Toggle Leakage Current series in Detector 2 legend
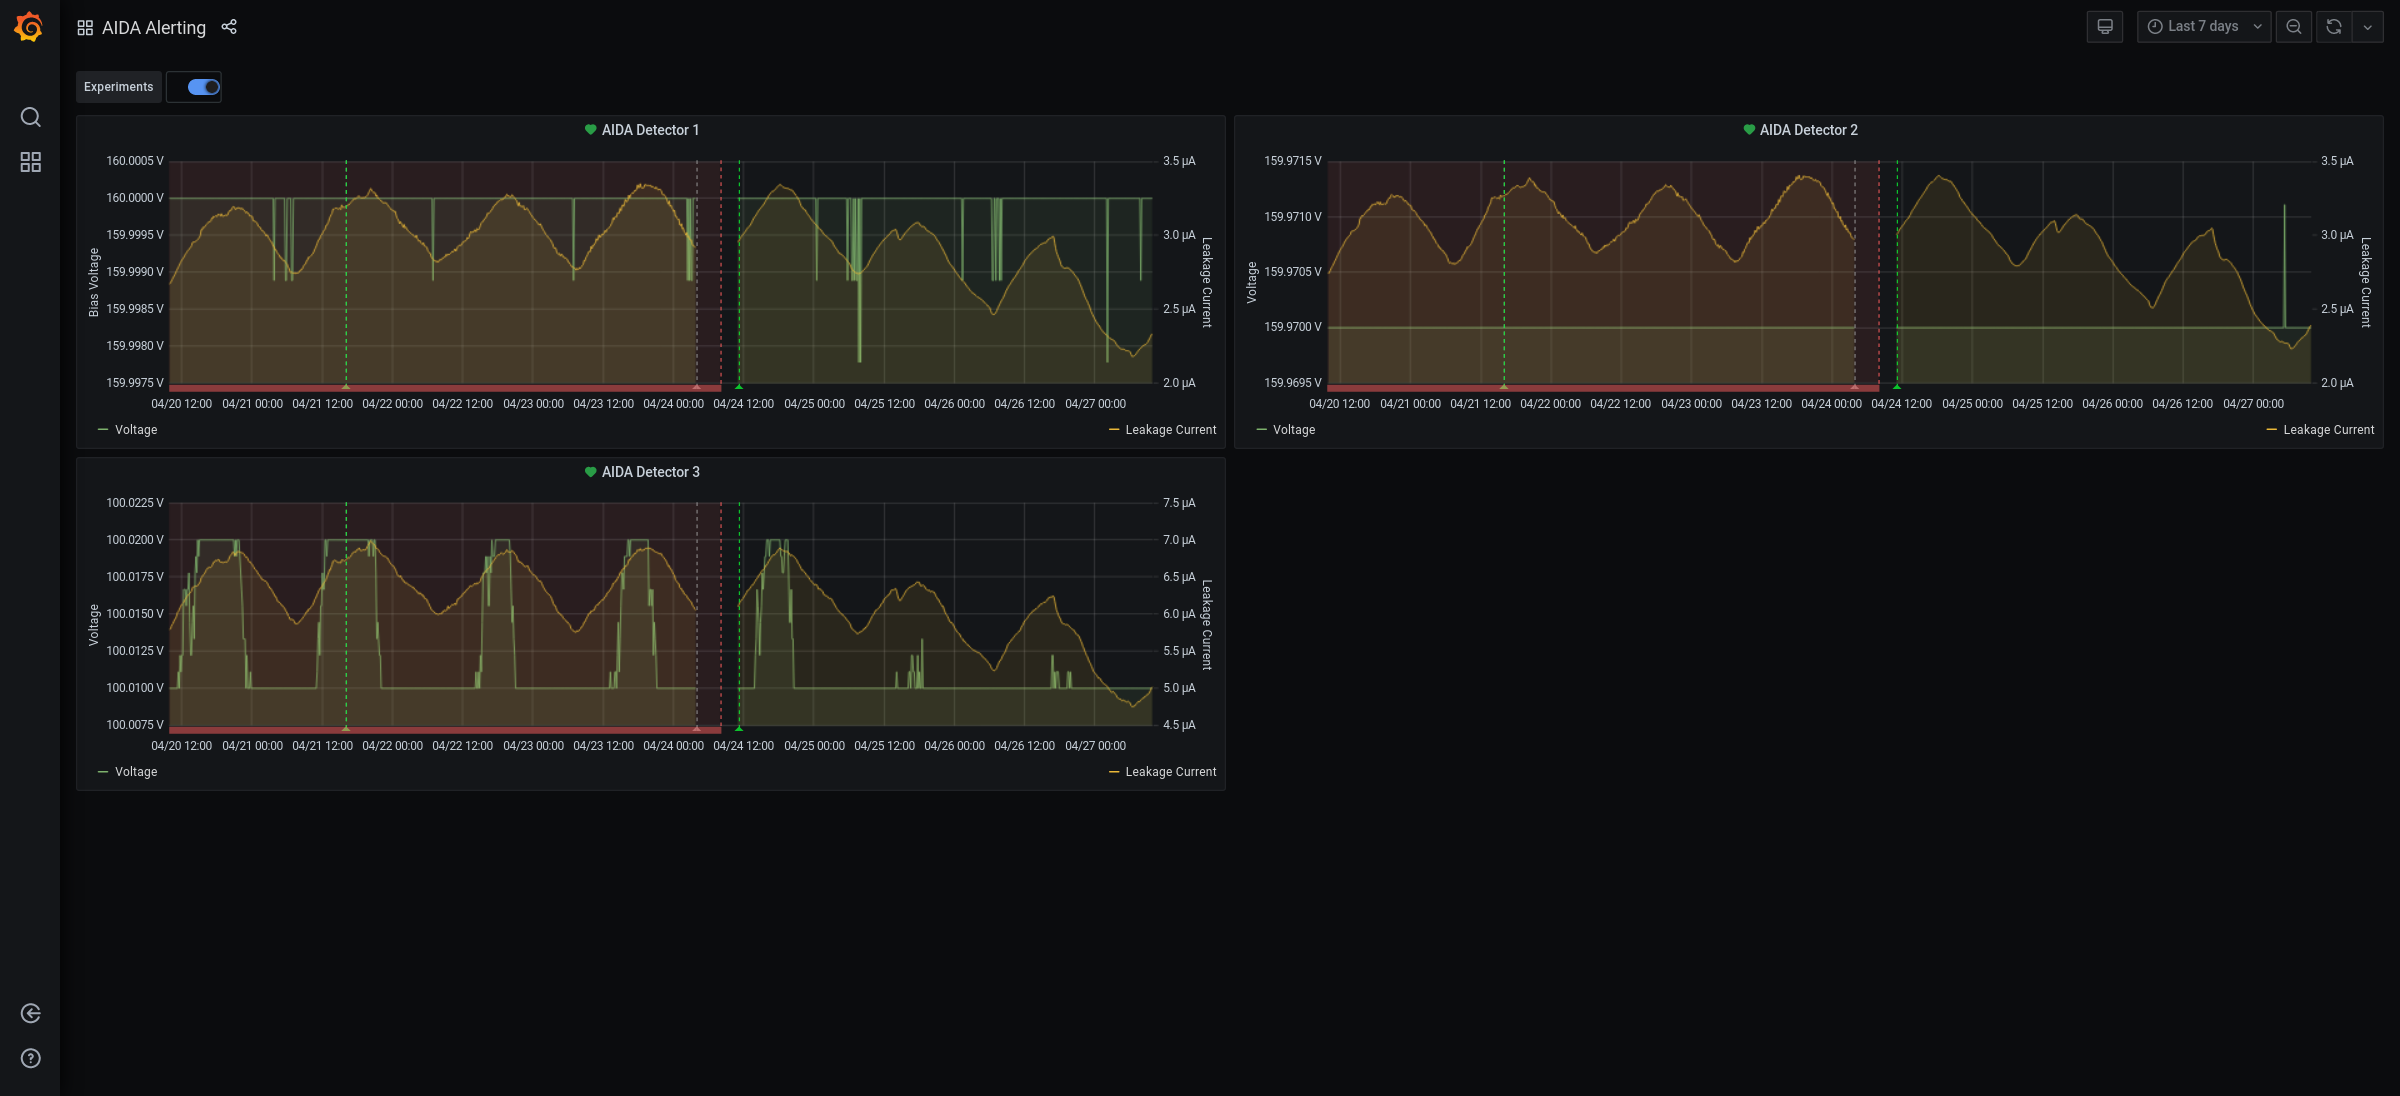The image size is (2400, 1096). 2328,430
